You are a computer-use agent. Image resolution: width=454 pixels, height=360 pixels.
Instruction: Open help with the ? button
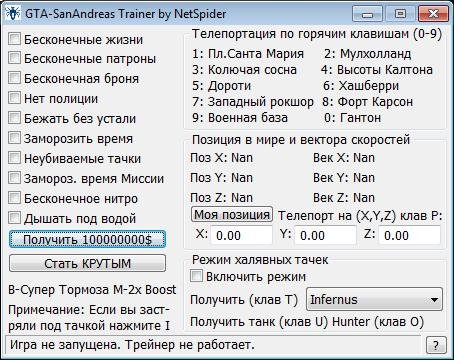[436, 345]
